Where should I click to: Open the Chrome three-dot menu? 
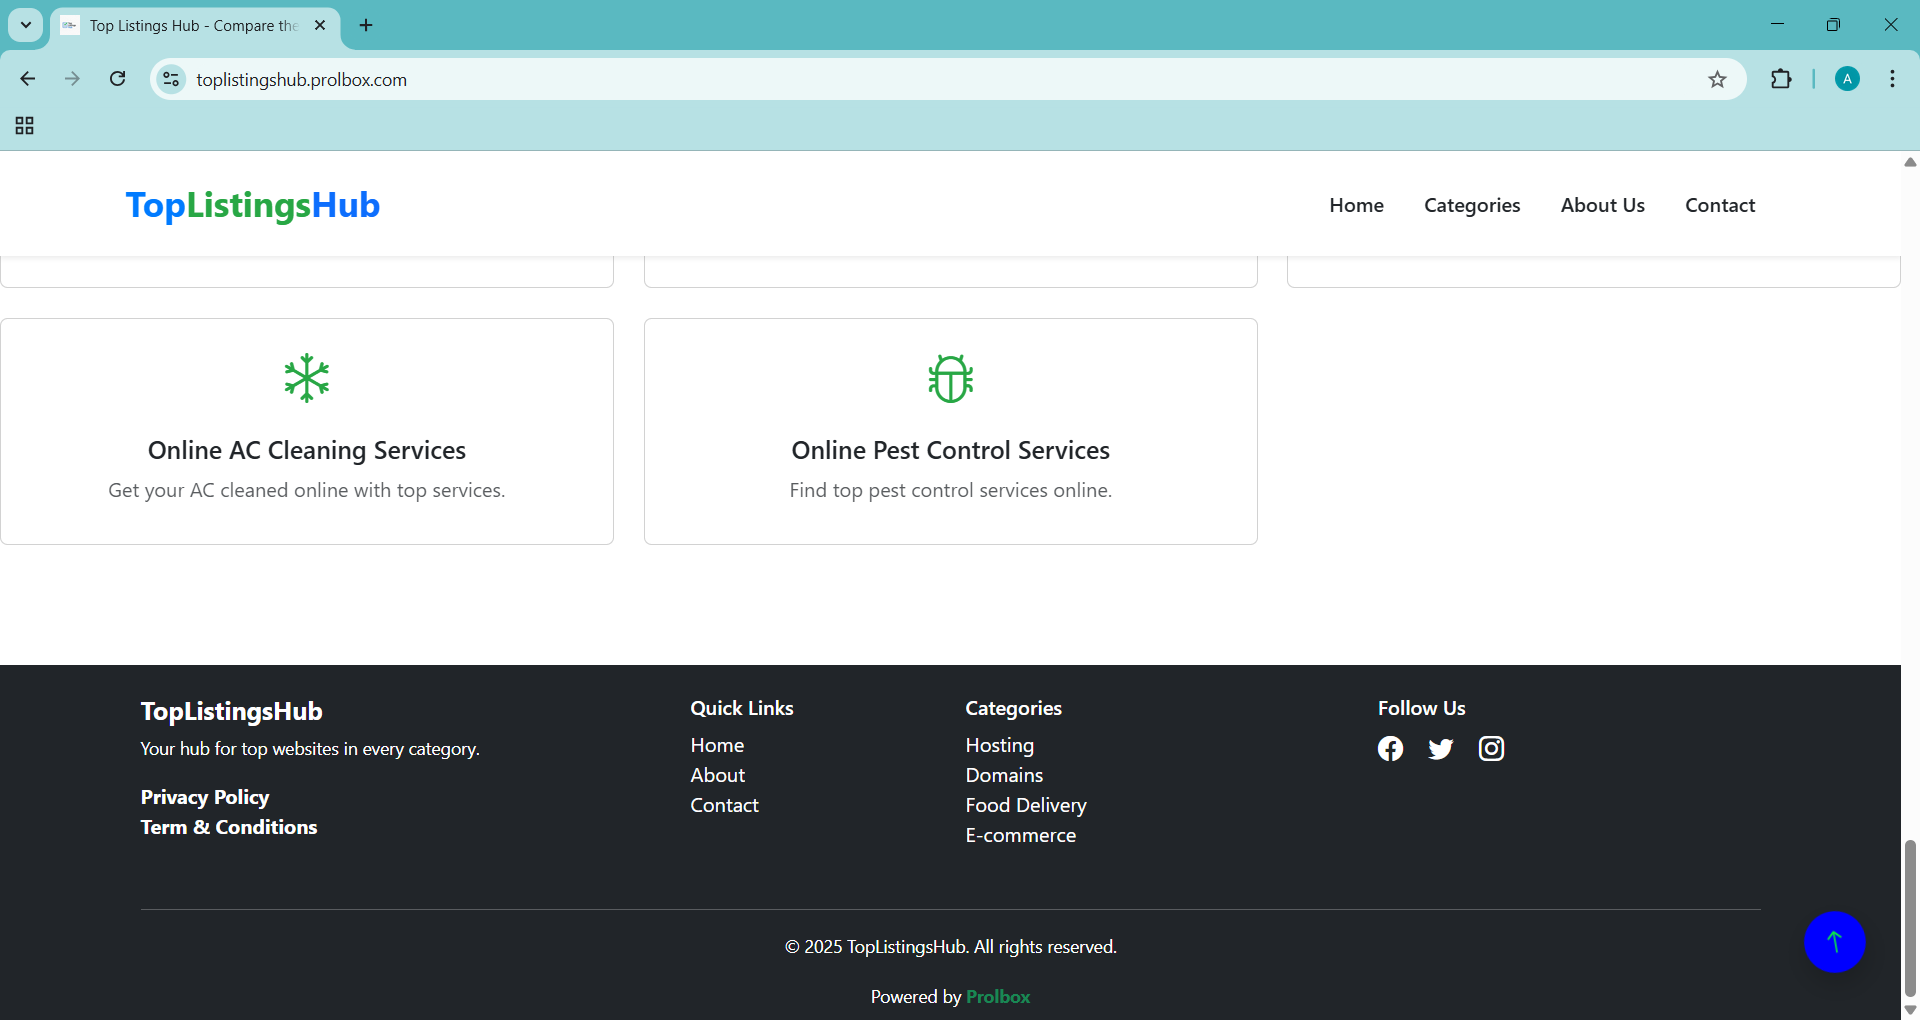pos(1892,80)
